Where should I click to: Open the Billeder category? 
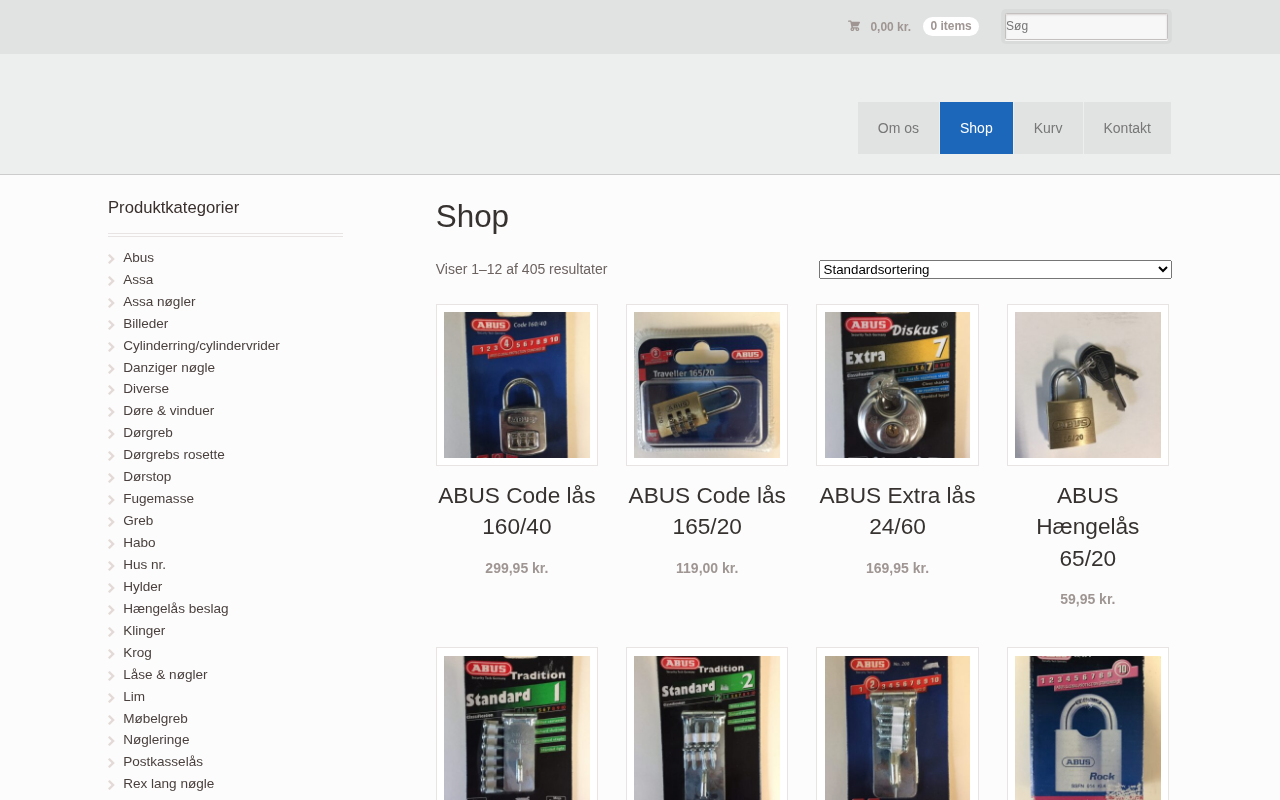(x=146, y=324)
